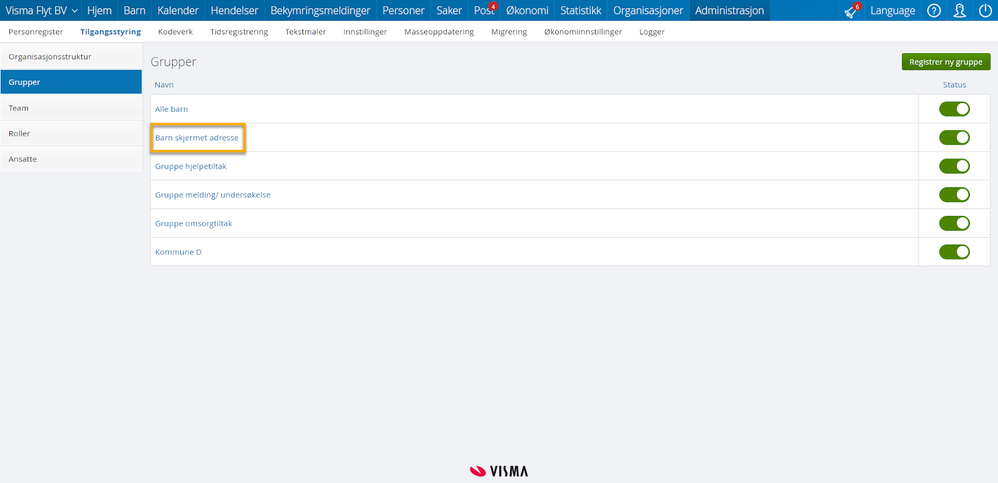The height and width of the screenshot is (483, 998).
Task: Open the Logger tab
Action: pyautogui.click(x=652, y=32)
